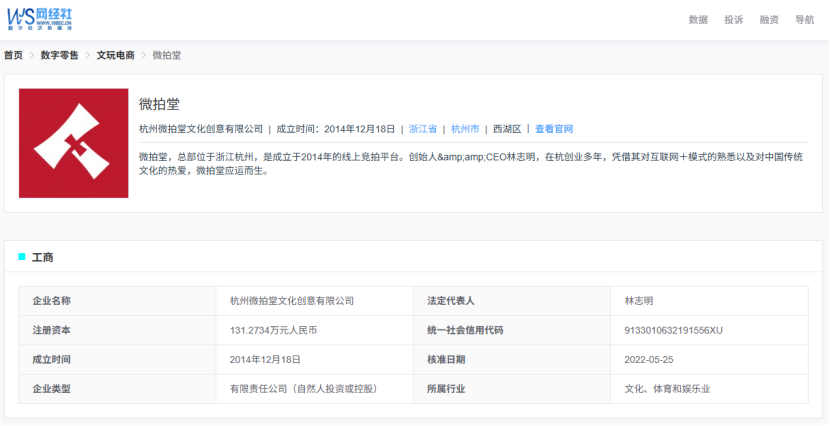Go to 首页 in breadcrumb
This screenshot has width=830, height=426.
13,55
